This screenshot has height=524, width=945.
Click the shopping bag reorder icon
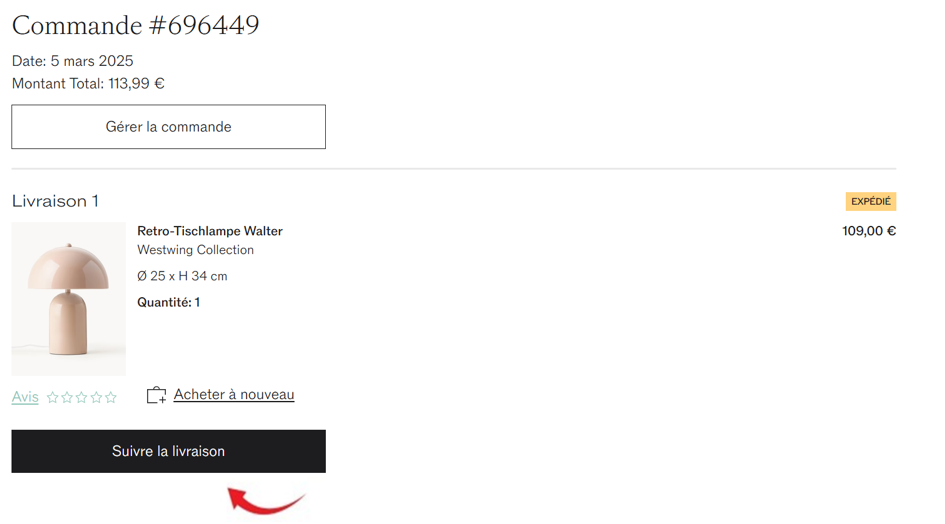(x=156, y=395)
